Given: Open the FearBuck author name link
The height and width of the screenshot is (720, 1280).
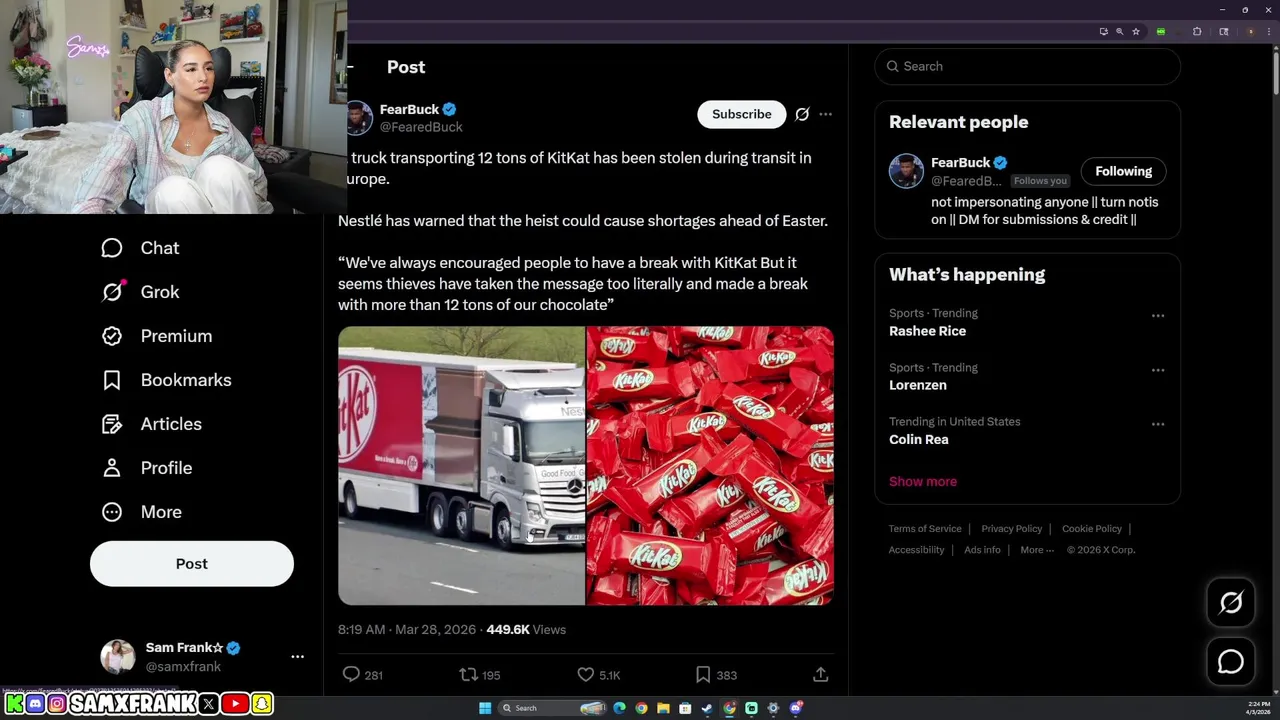Looking at the screenshot, I should point(410,109).
